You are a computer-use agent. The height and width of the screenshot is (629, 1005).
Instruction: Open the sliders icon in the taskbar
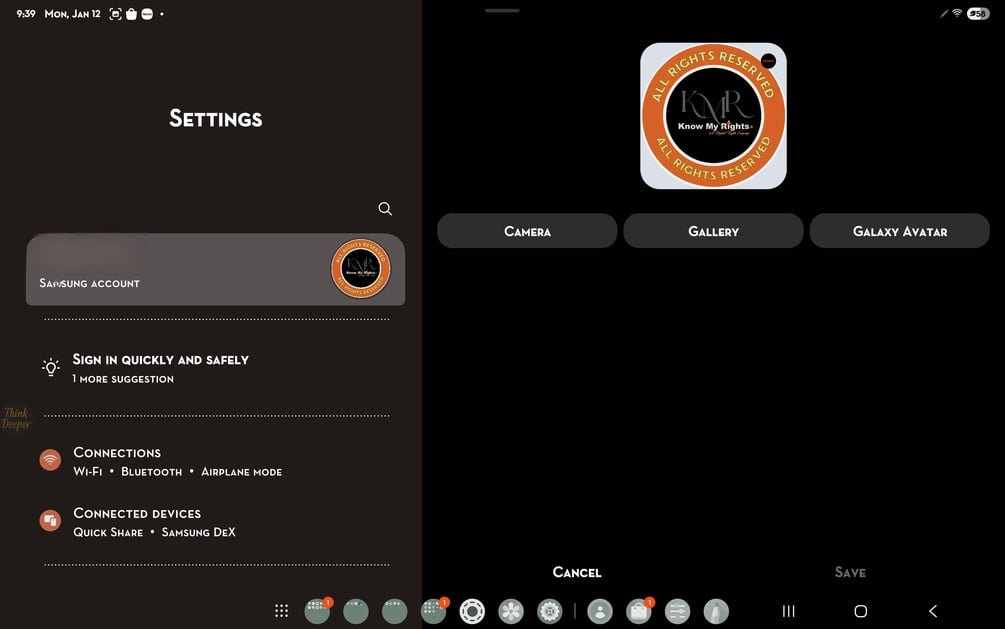tap(677, 611)
